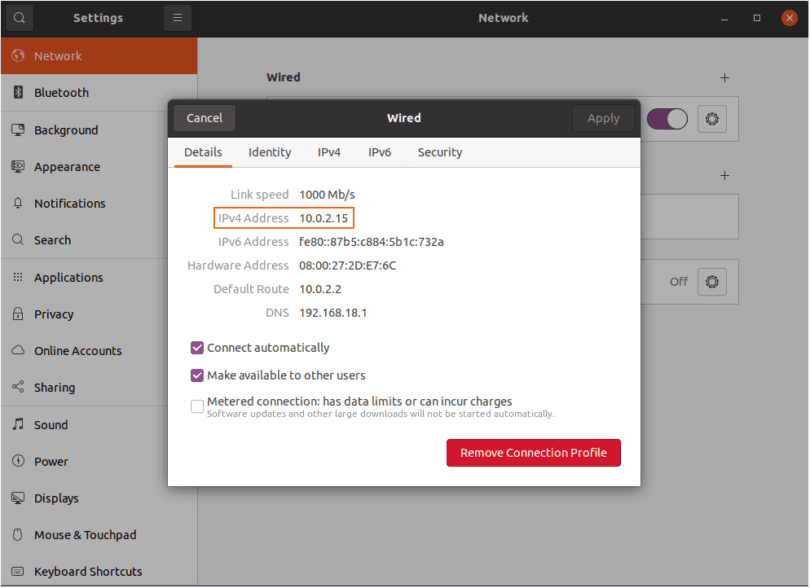Switch to the IPv4 tab
The width and height of the screenshot is (810, 588).
point(329,153)
